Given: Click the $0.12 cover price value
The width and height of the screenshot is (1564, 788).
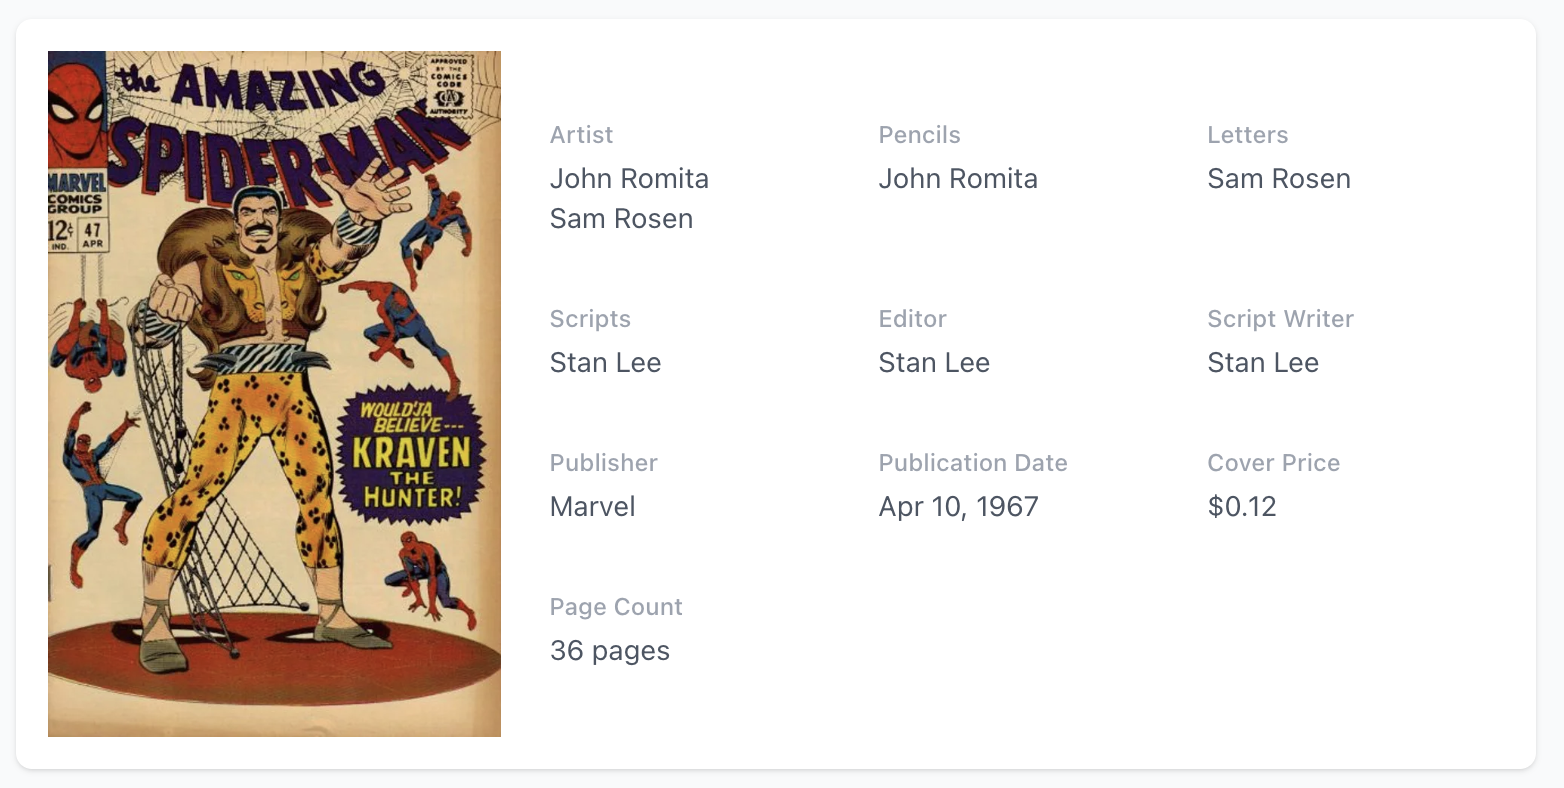Looking at the screenshot, I should coord(1242,507).
